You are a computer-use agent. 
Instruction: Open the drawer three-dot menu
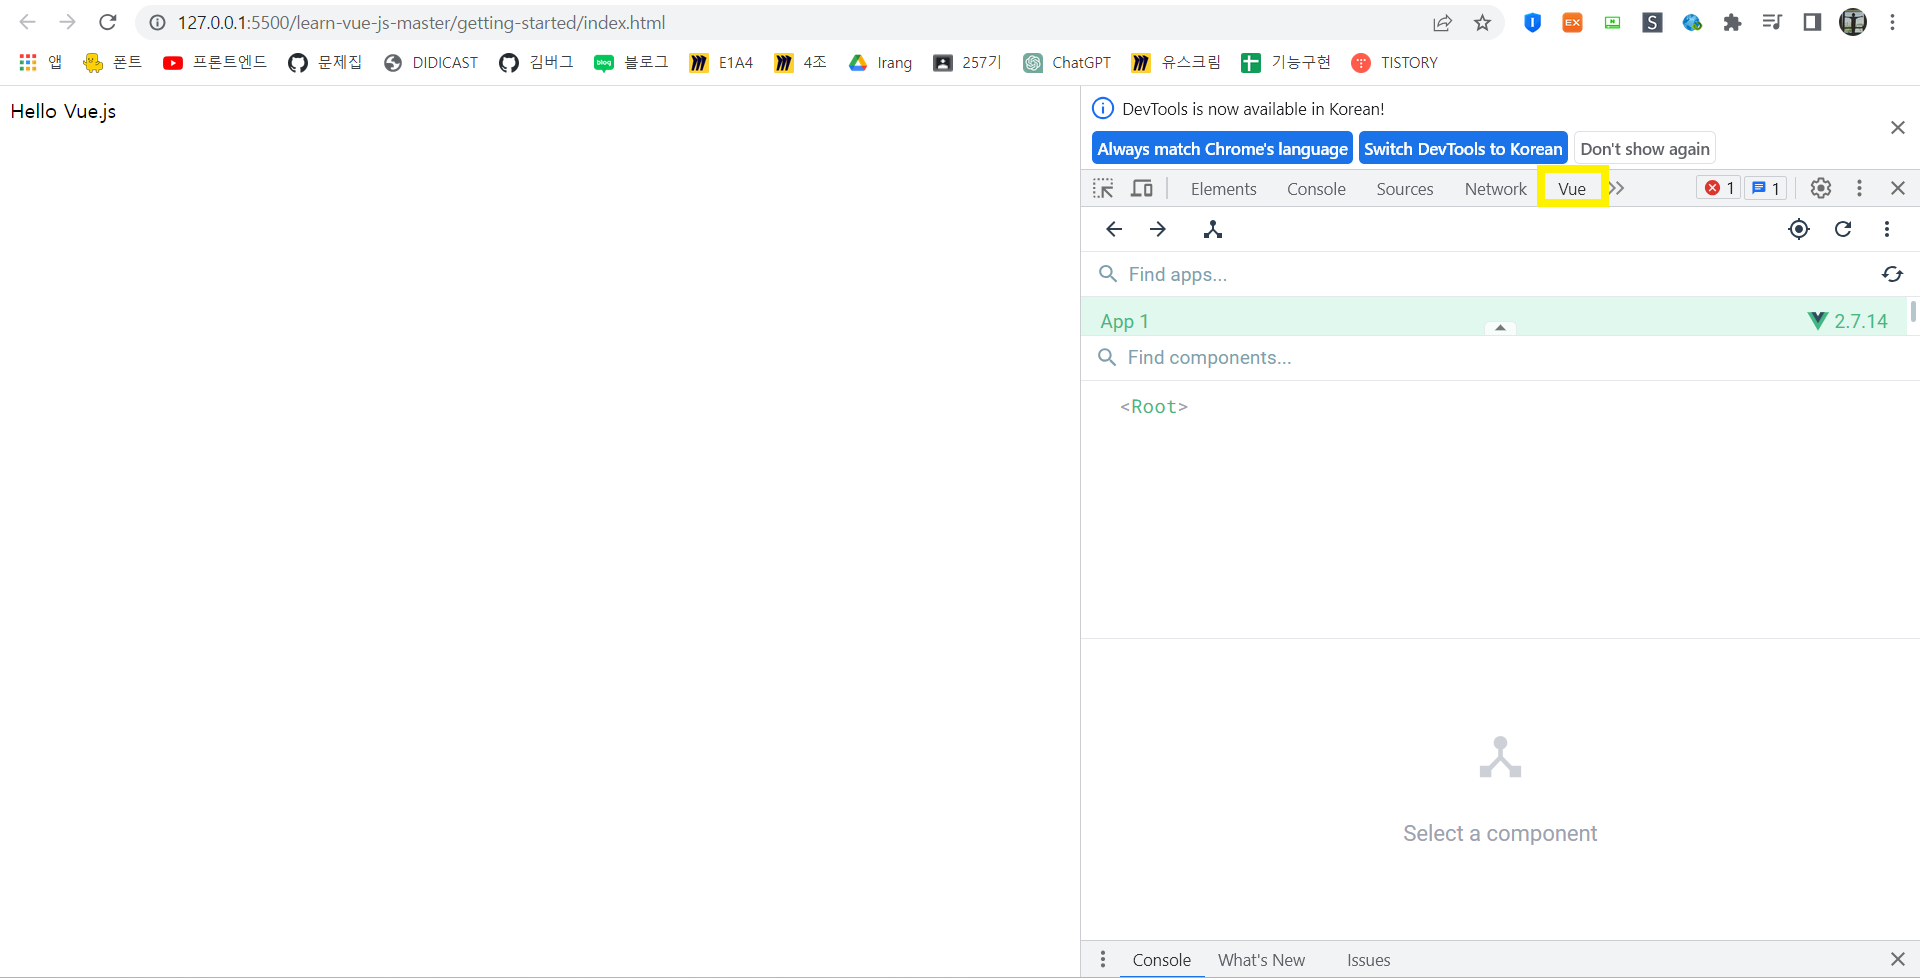pos(1103,960)
